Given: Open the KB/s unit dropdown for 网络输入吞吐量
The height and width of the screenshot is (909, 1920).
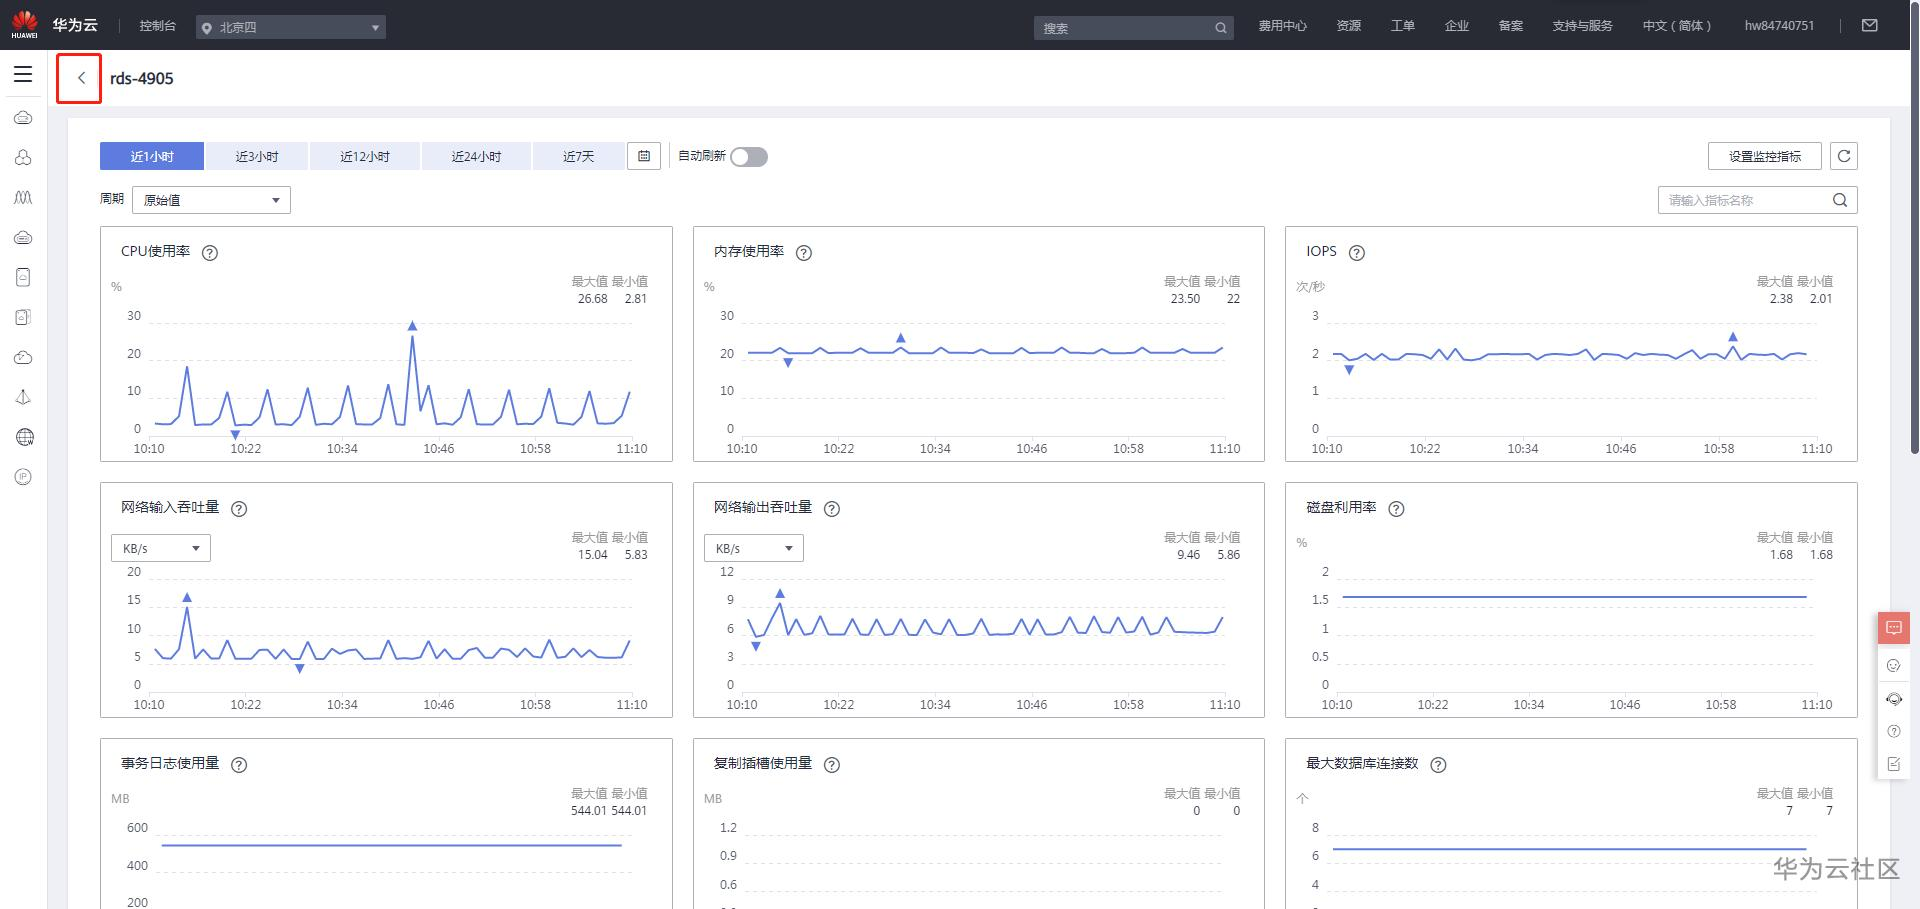Looking at the screenshot, I should point(161,548).
